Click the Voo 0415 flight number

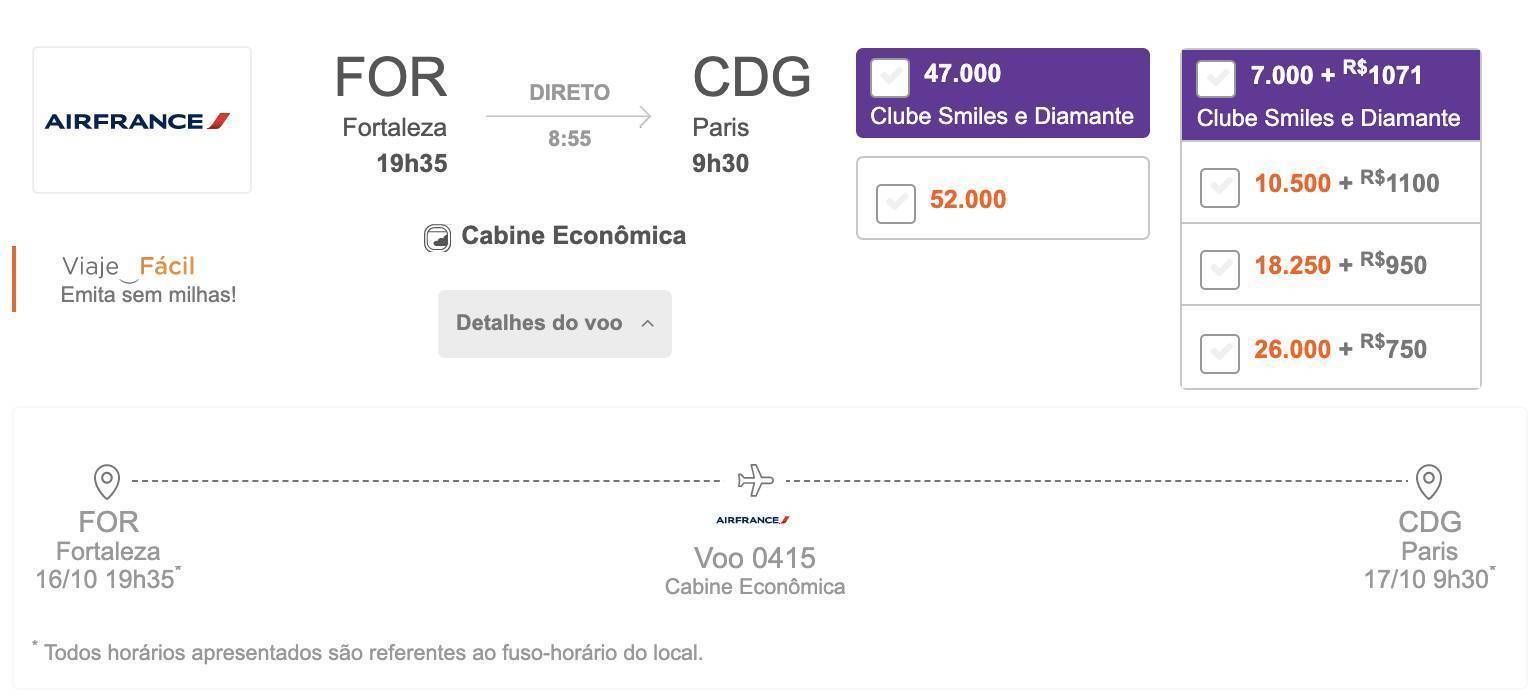coord(755,557)
